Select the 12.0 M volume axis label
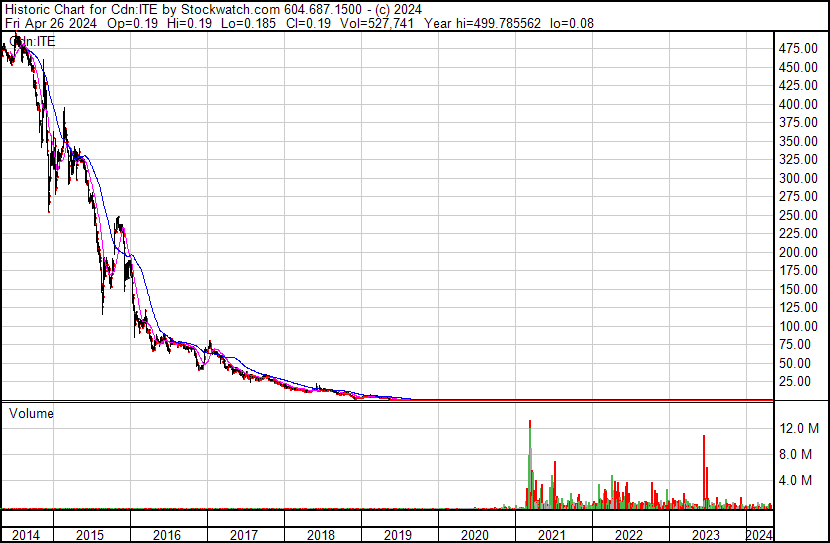 click(801, 428)
